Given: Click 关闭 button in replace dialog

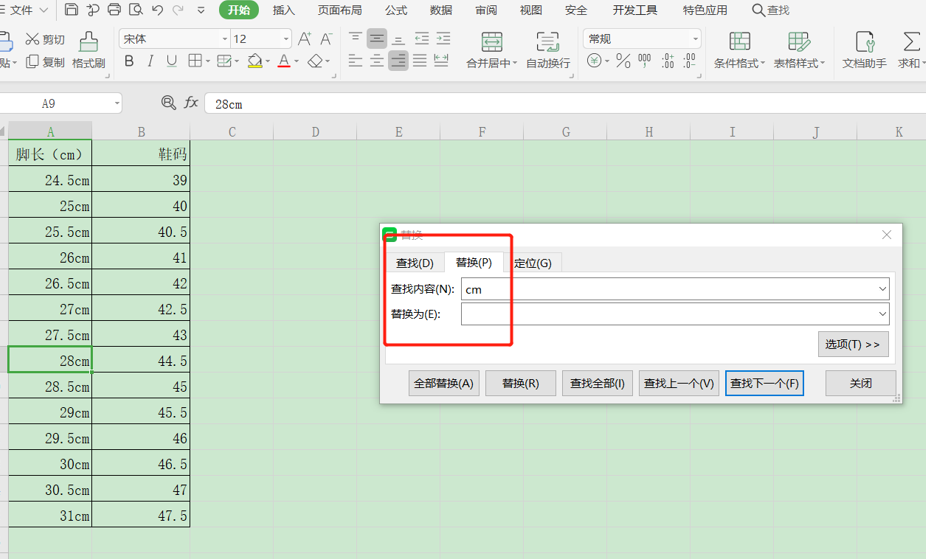Looking at the screenshot, I should (x=860, y=383).
